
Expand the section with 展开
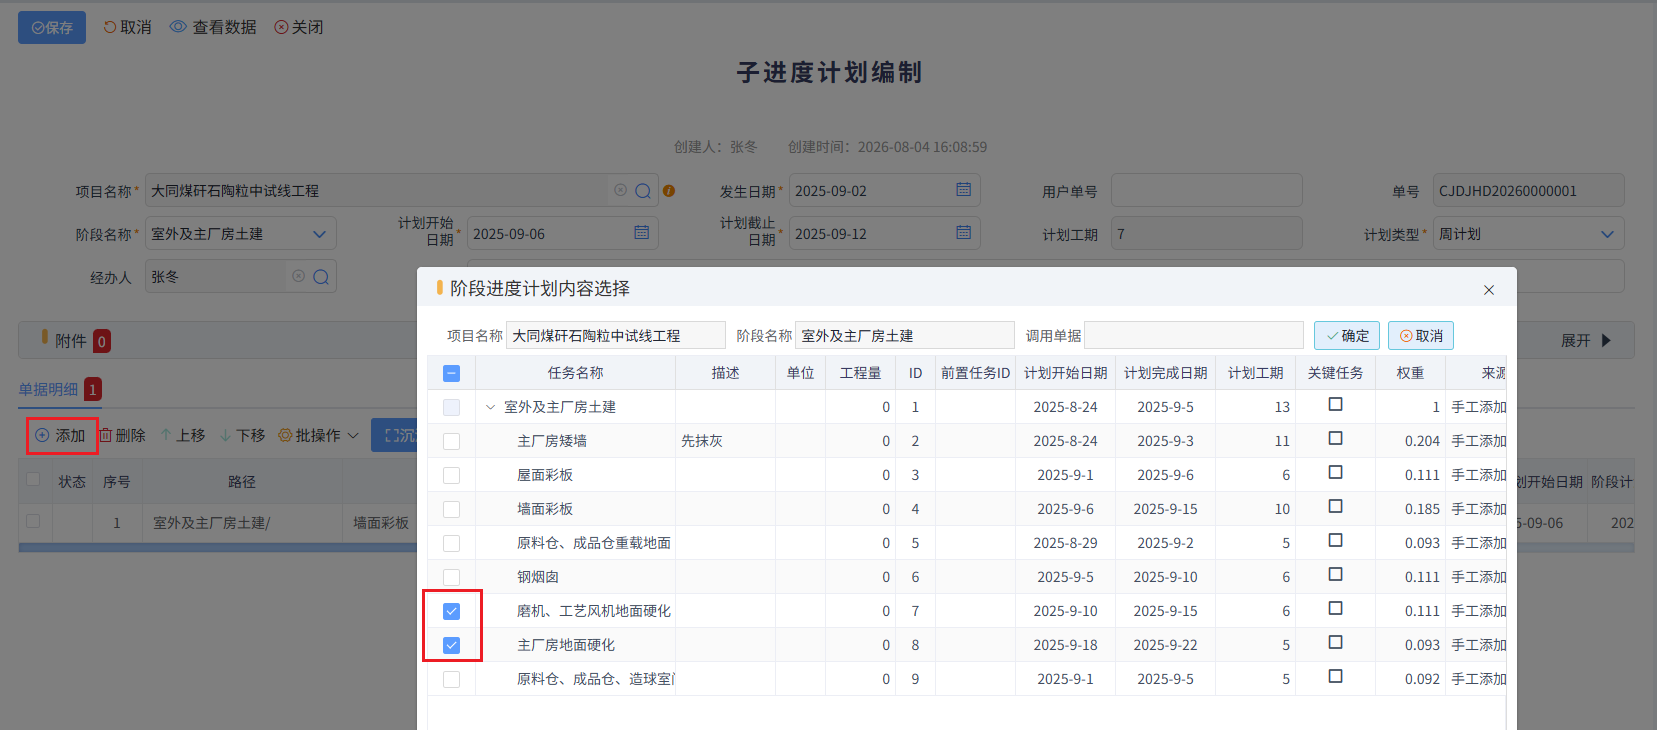pyautogui.click(x=1586, y=341)
